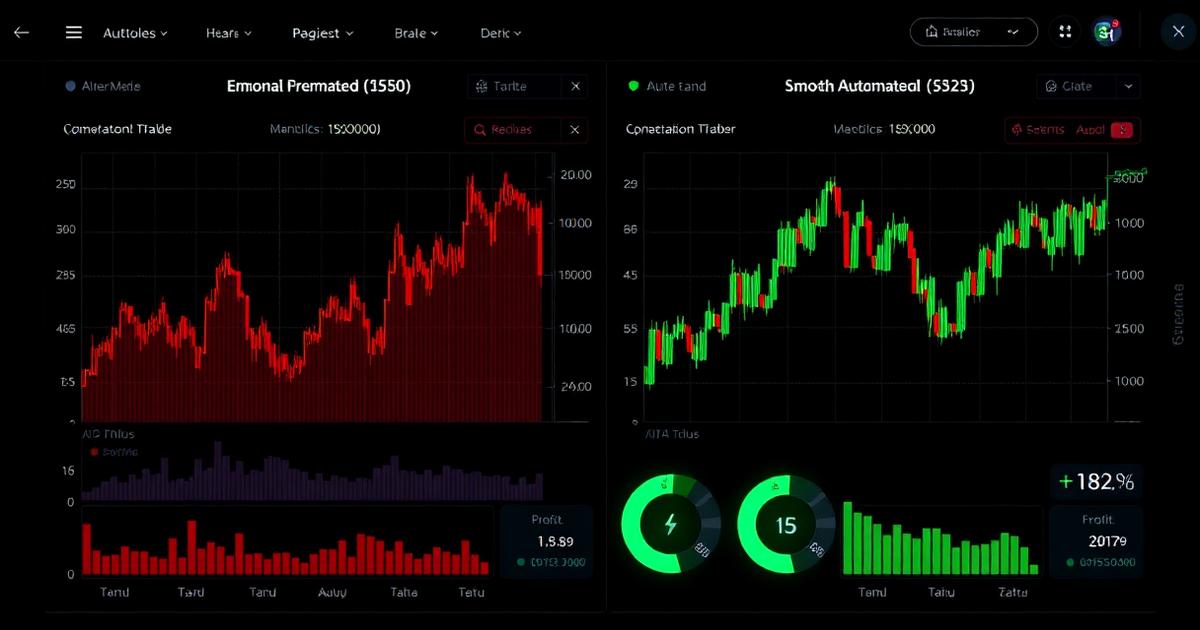The image size is (1200, 630).
Task: Click the red Selents Atud button
Action: [1073, 130]
